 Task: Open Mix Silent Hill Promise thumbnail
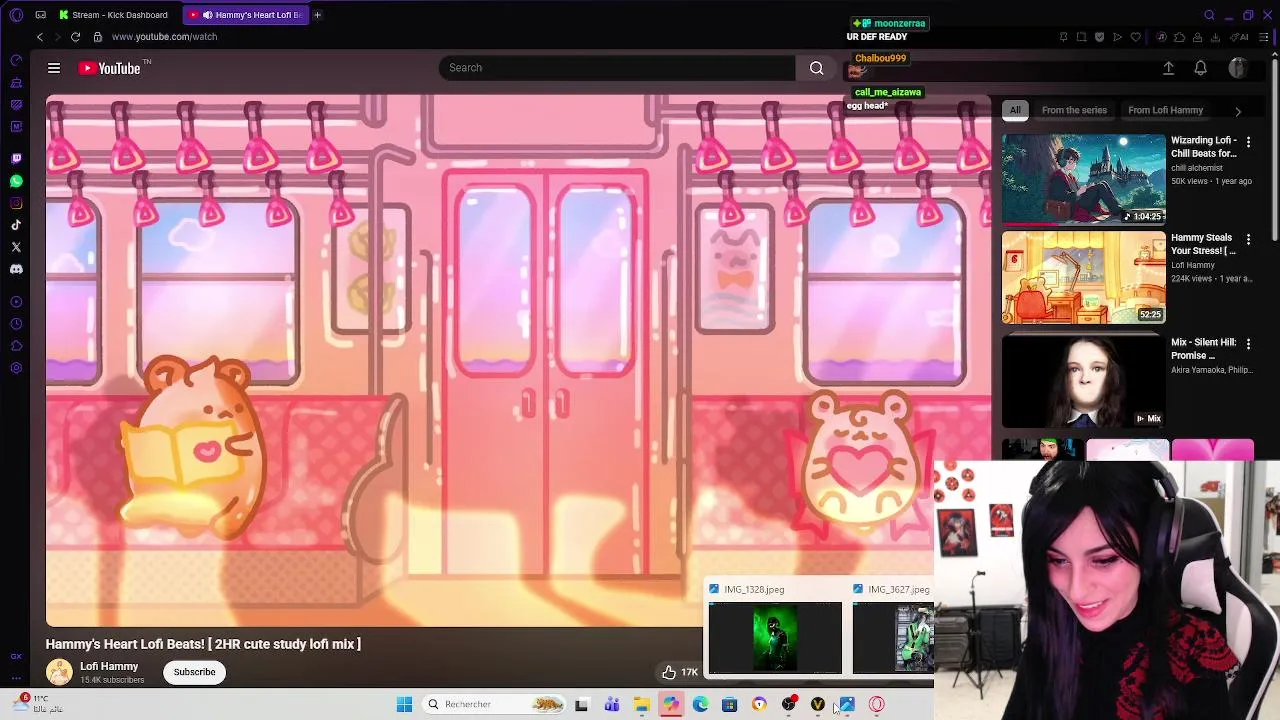pyautogui.click(x=1084, y=381)
